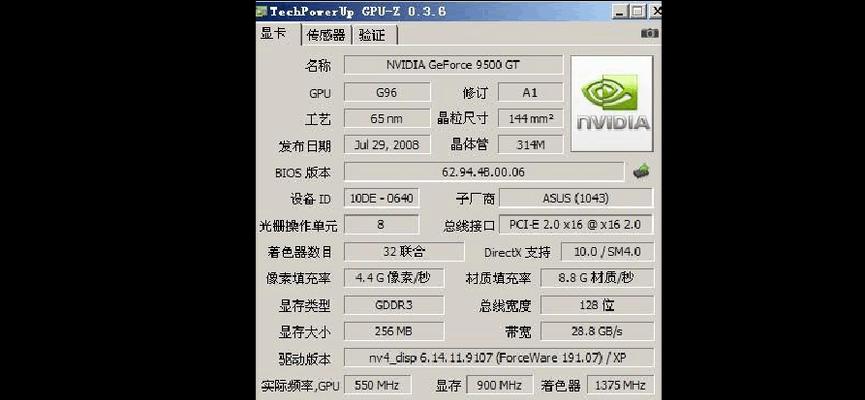Click the 晶体管 label

point(469,145)
